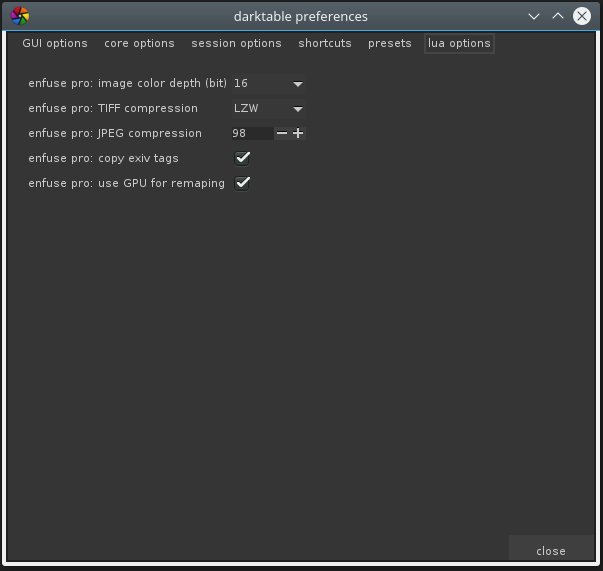Click the JPEG compression value field
This screenshot has width=603, height=571.
(x=251, y=134)
